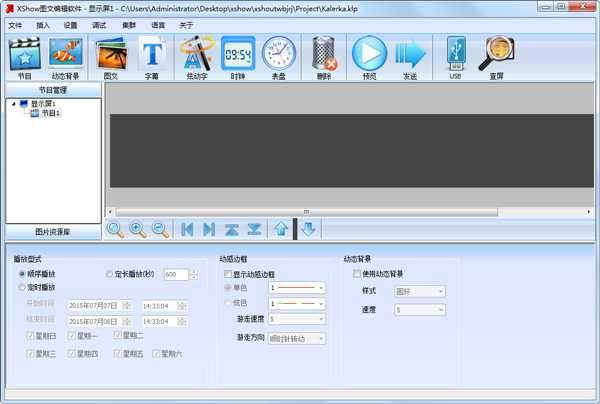Open the 设置 menu
Image resolution: width=600 pixels, height=404 pixels.
click(x=70, y=25)
